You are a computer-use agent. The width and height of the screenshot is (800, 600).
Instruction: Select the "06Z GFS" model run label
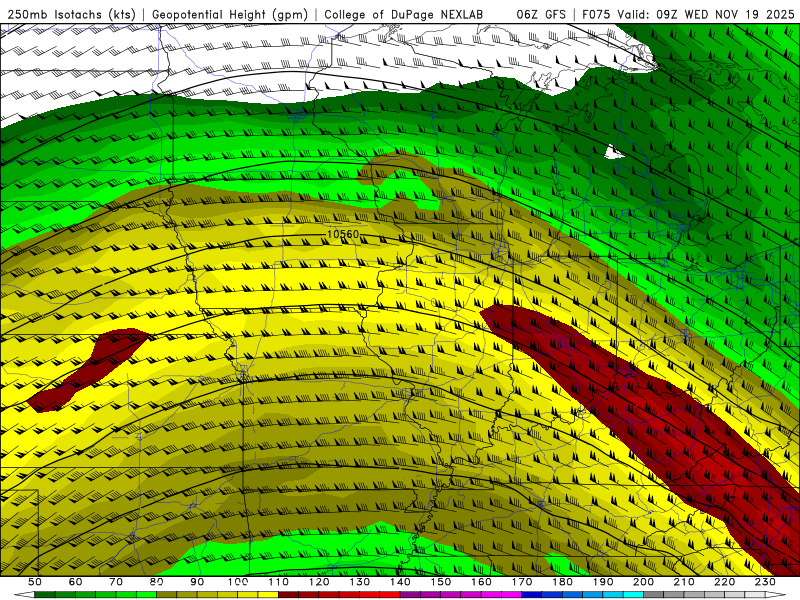click(541, 14)
